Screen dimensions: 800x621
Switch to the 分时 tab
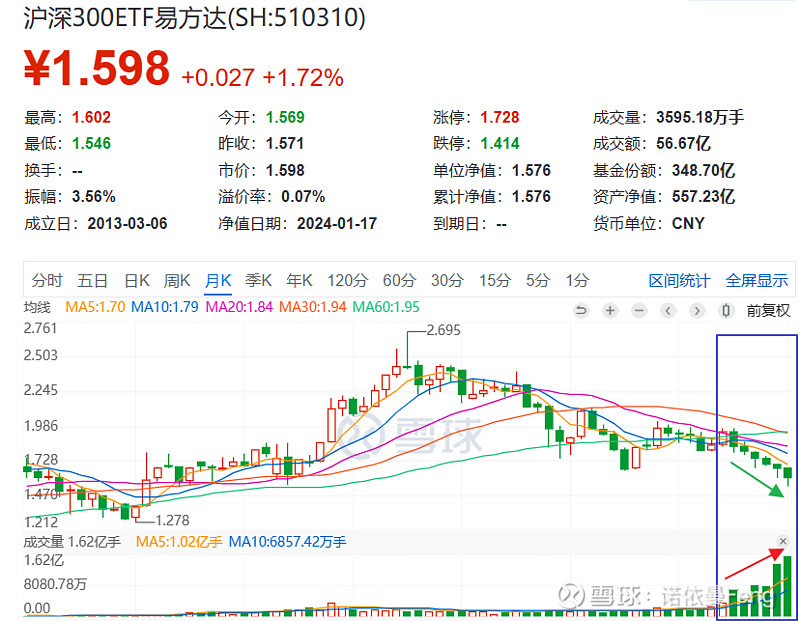point(47,280)
